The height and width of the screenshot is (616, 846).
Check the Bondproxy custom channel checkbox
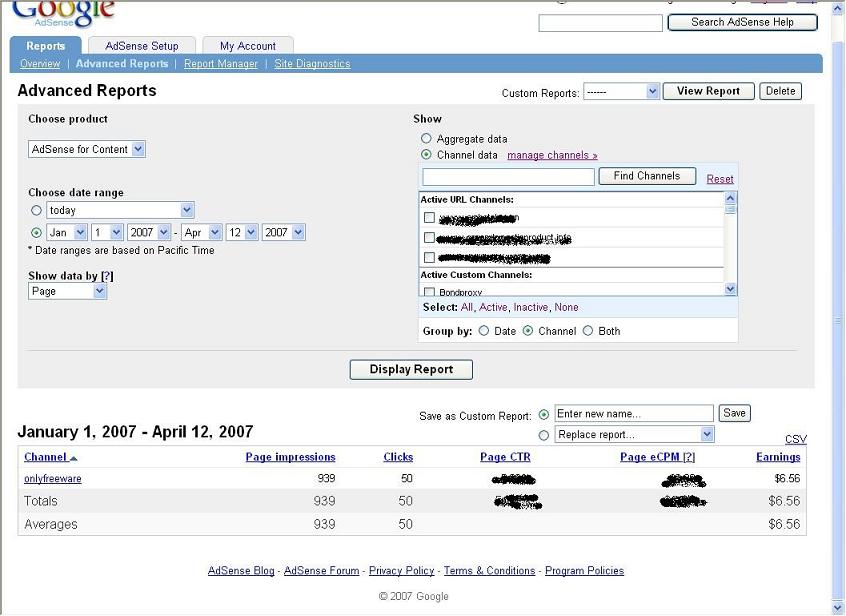coord(429,292)
